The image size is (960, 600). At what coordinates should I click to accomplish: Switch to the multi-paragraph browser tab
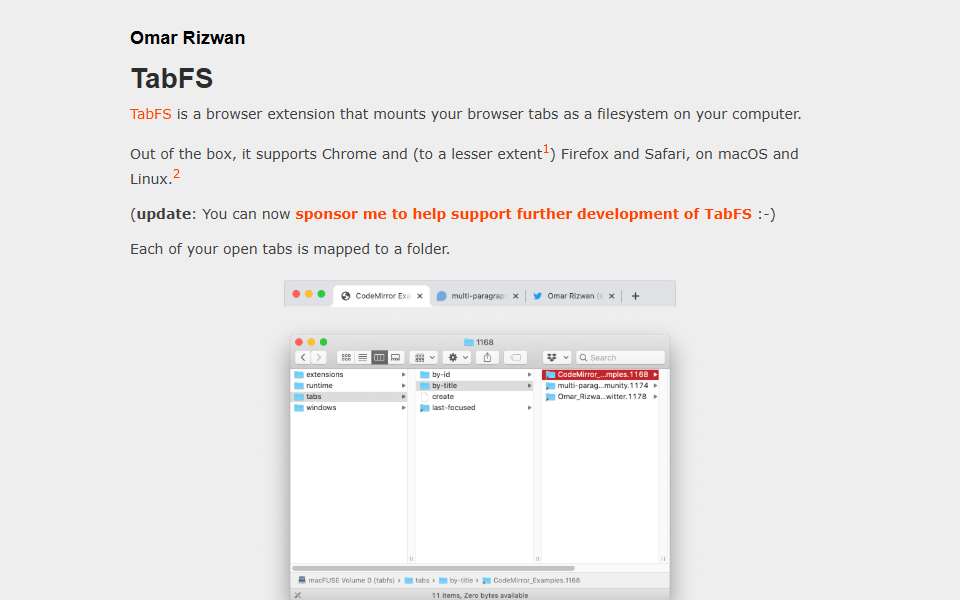(471, 296)
